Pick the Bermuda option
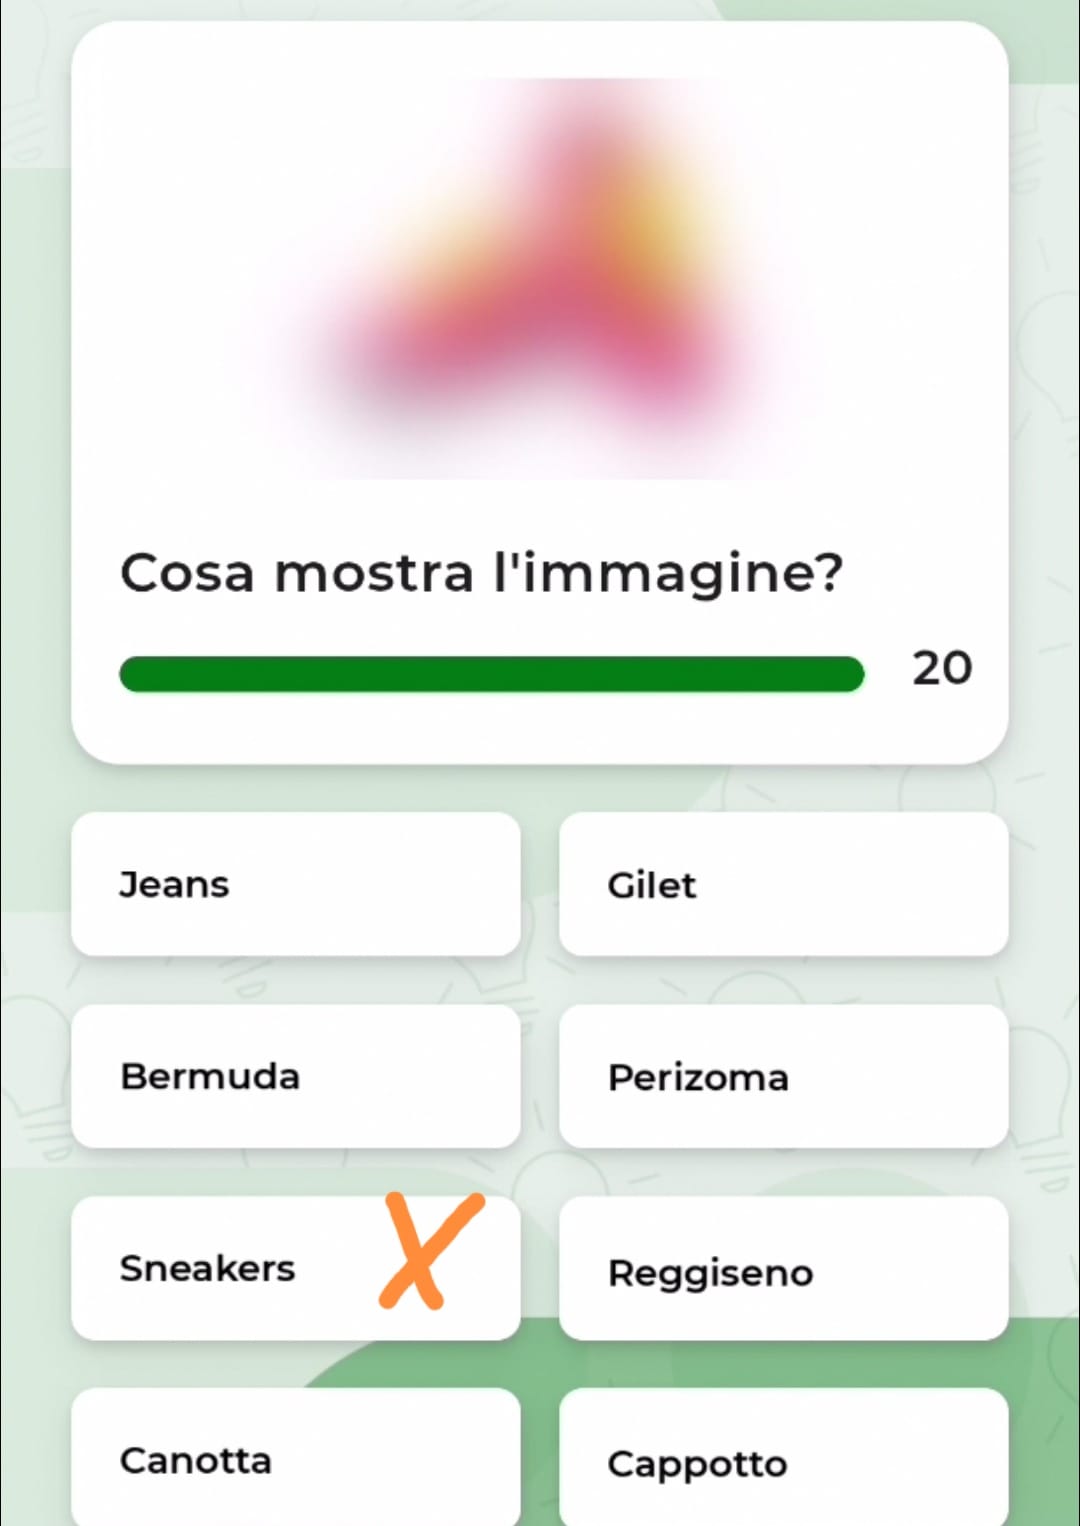Image resolution: width=1080 pixels, height=1526 pixels. click(x=295, y=1076)
